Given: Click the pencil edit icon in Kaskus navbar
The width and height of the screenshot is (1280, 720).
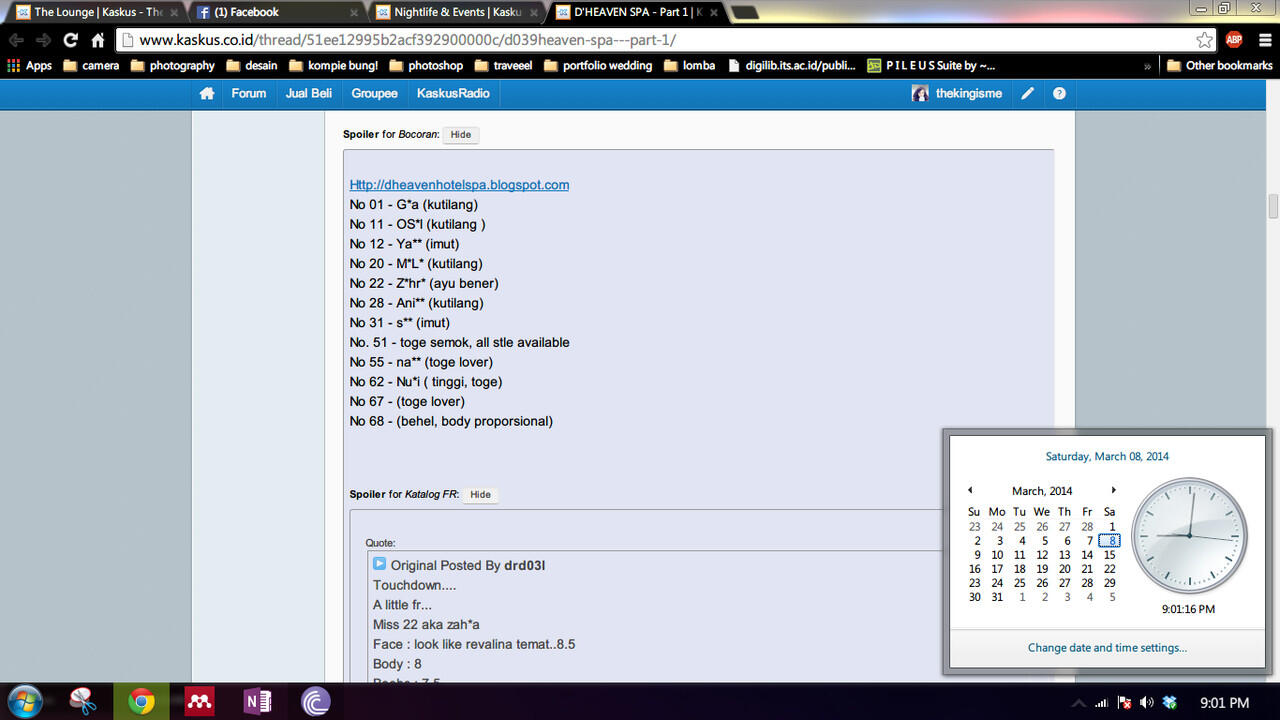Looking at the screenshot, I should pos(1027,93).
